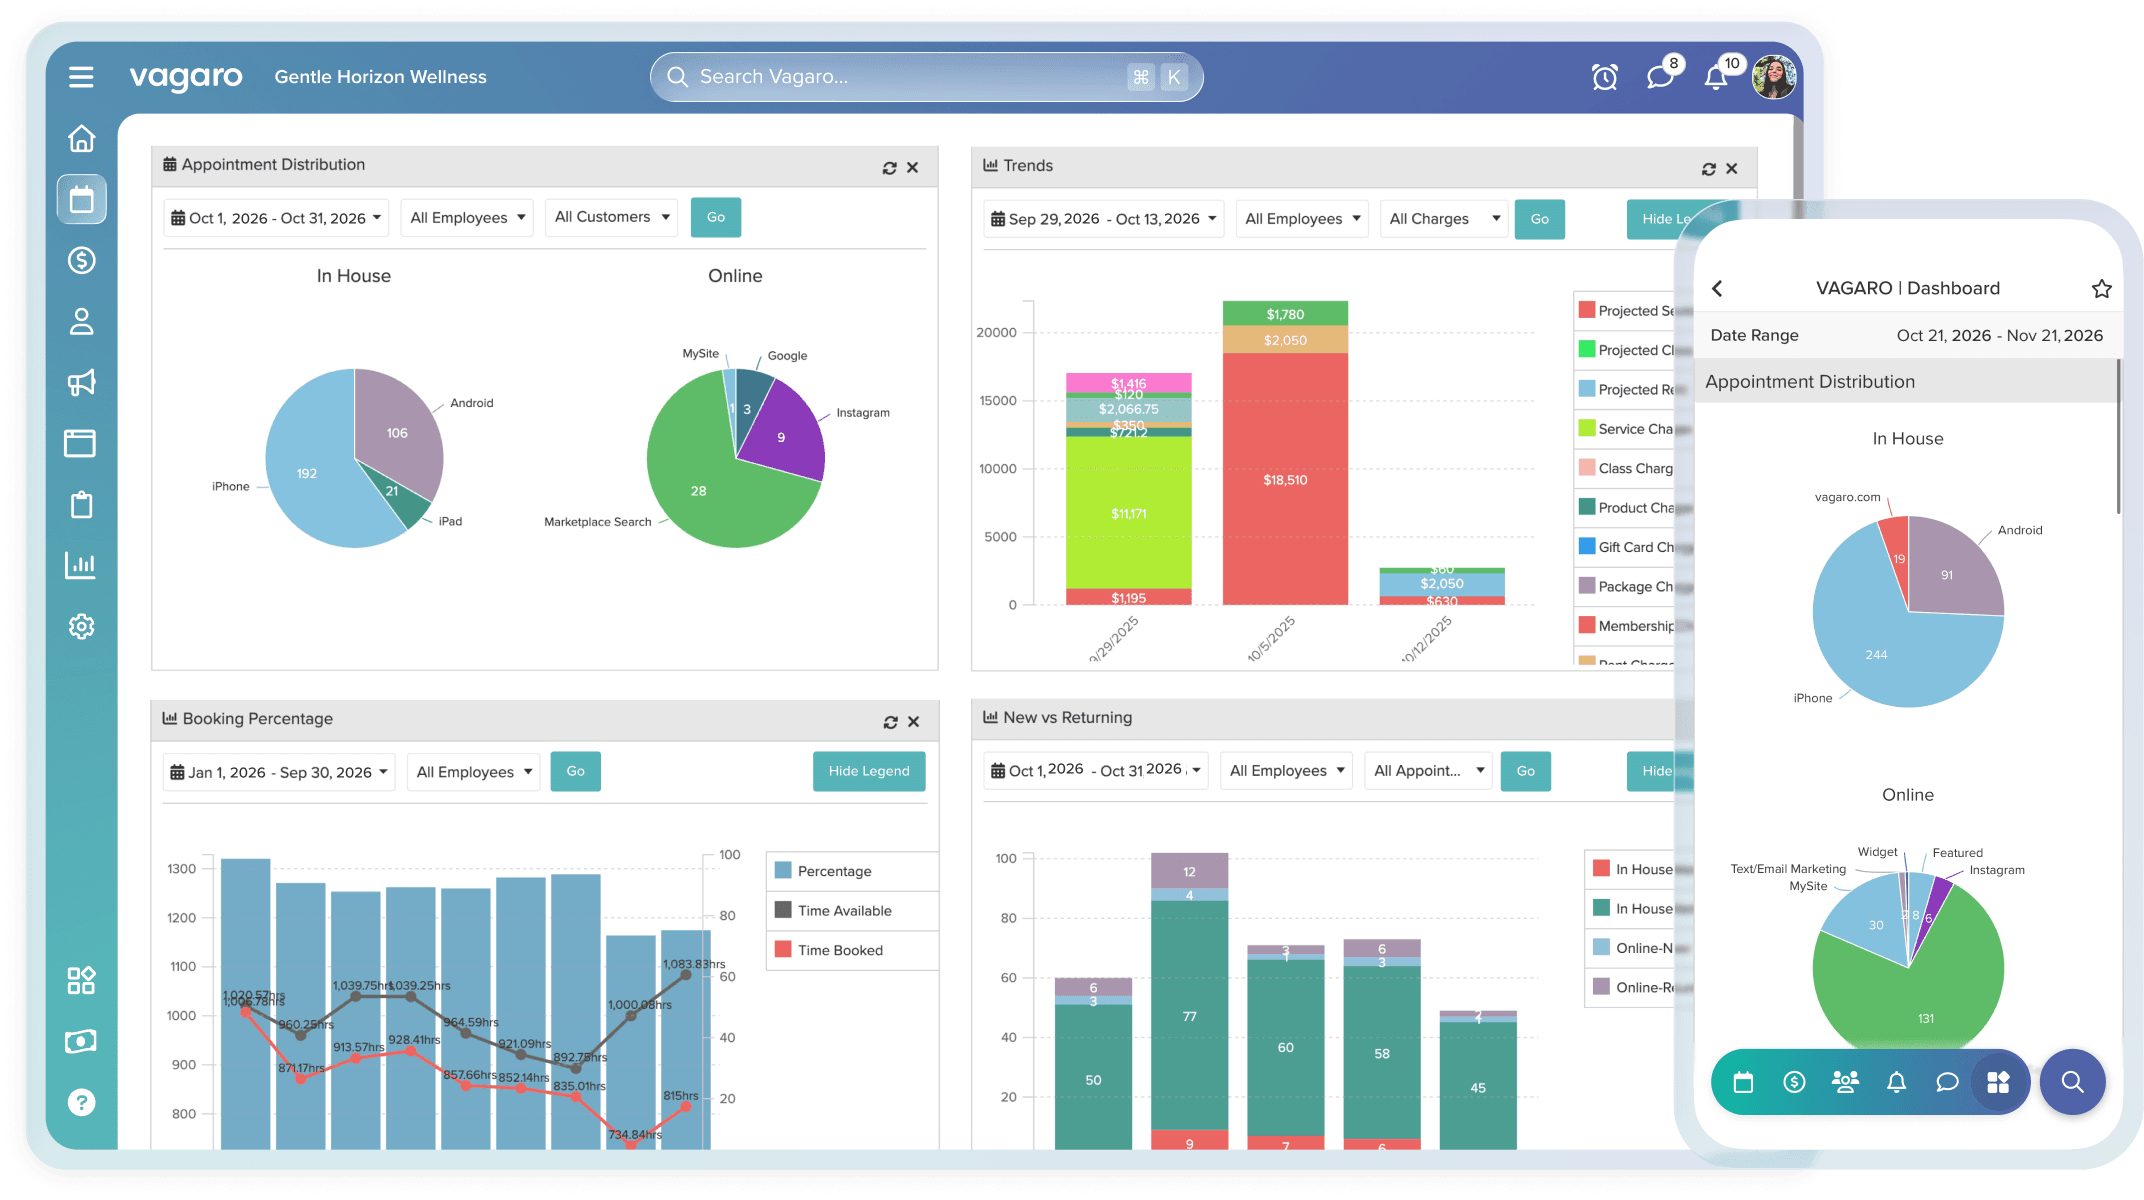Toggle Time Booked legend entry
Viewport: 2144px width, 1200px height.
pyautogui.click(x=840, y=950)
